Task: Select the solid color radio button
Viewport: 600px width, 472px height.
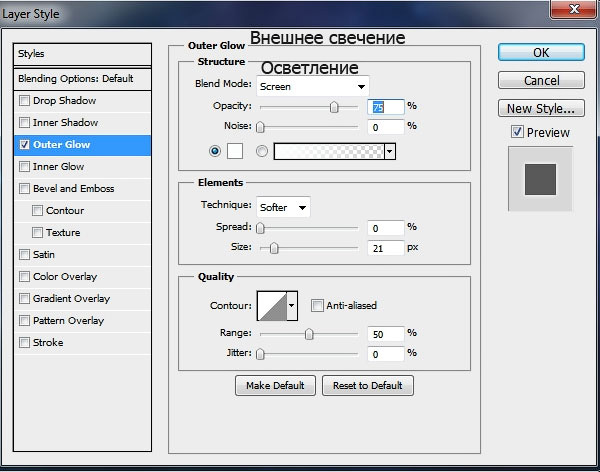Action: coord(215,151)
